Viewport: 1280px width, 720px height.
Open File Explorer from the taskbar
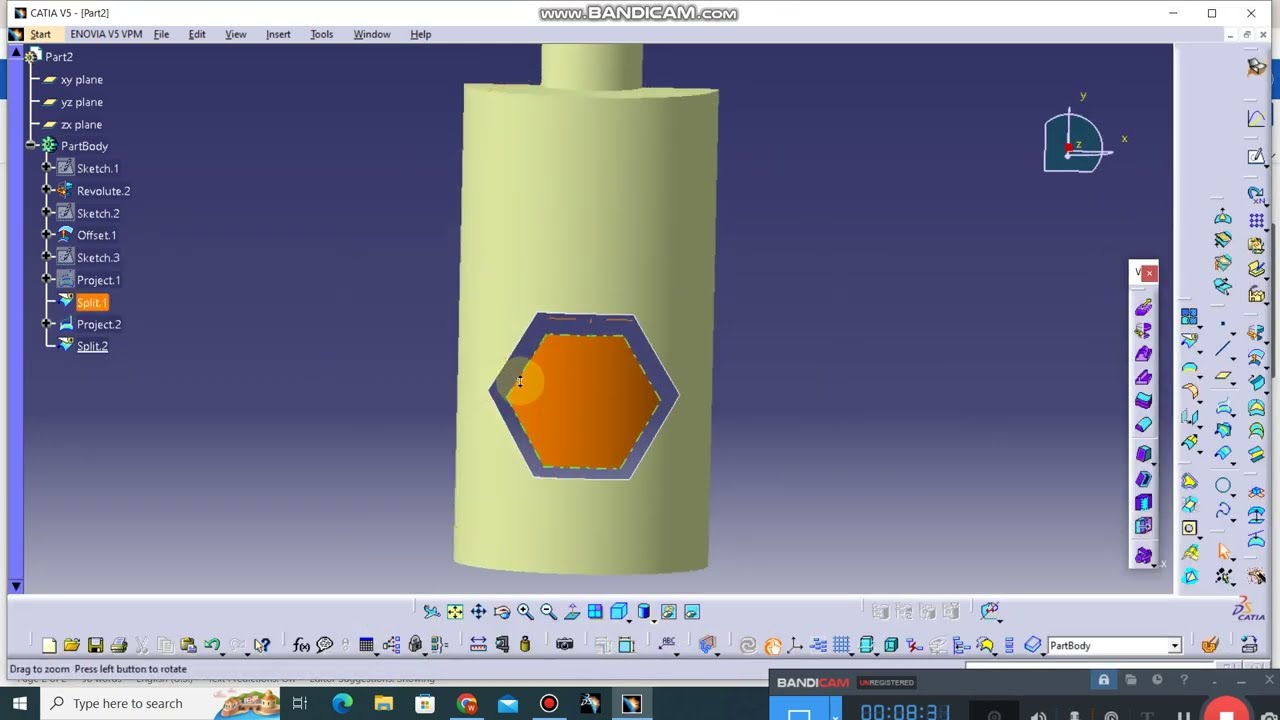(x=384, y=703)
